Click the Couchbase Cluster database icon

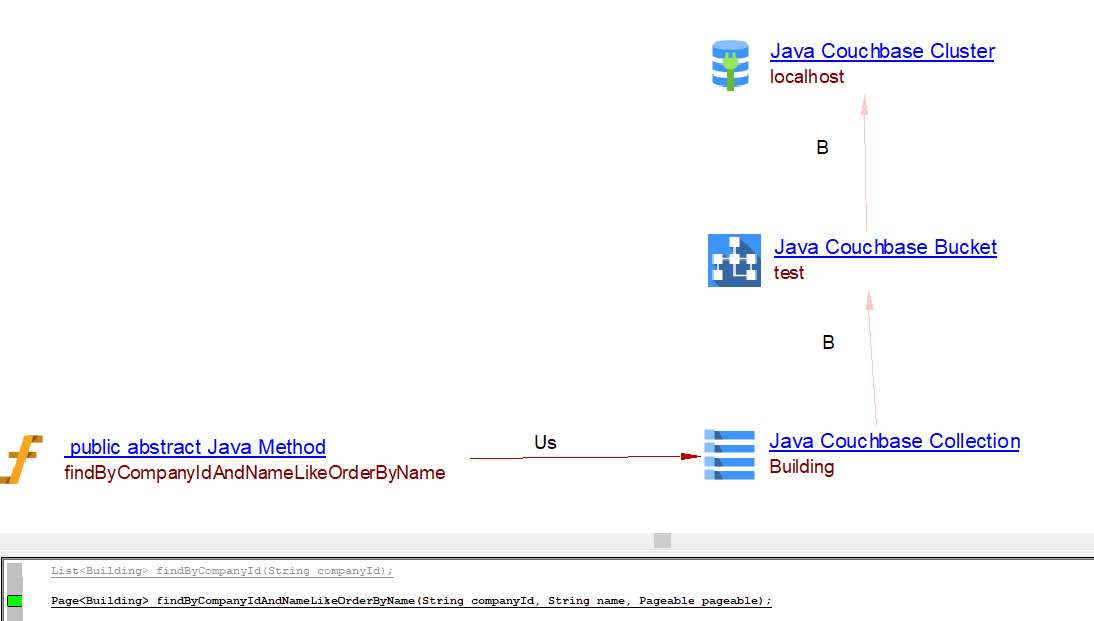pyautogui.click(x=730, y=65)
